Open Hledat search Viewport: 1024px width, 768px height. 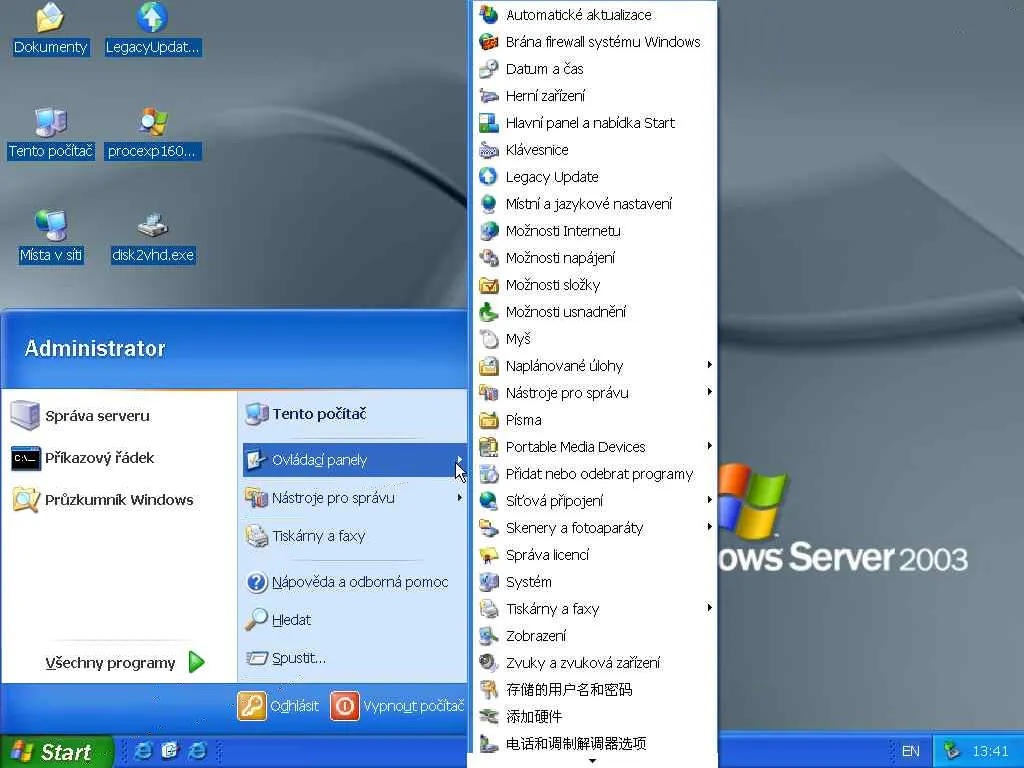point(355,620)
